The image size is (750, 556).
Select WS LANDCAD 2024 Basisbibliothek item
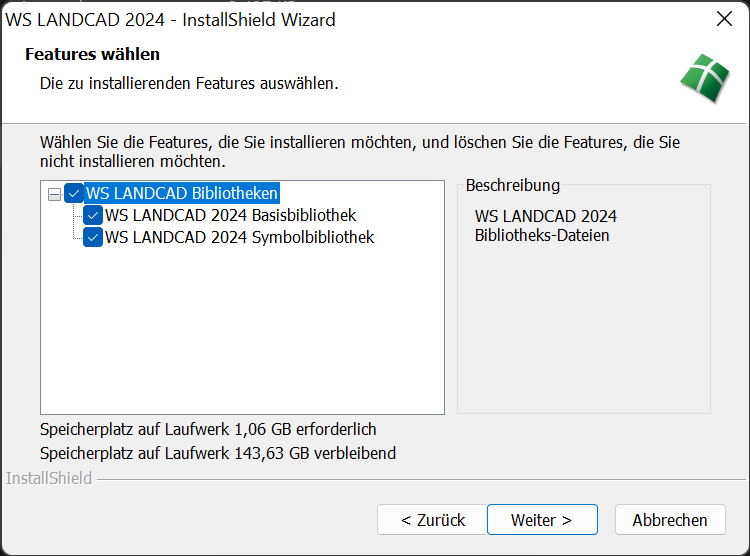(x=230, y=215)
